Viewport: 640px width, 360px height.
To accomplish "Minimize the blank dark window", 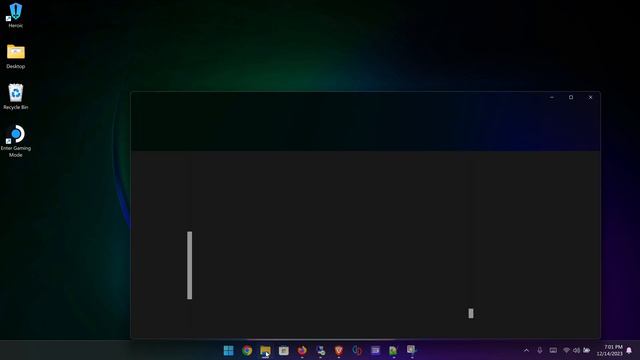I will coord(552,97).
